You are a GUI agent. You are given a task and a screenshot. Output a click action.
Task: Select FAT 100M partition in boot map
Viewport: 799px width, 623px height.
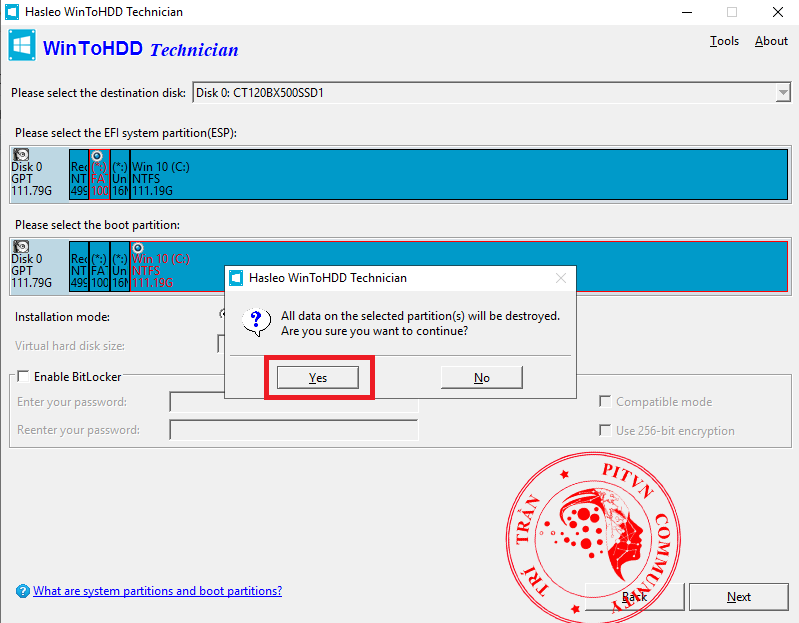point(99,266)
